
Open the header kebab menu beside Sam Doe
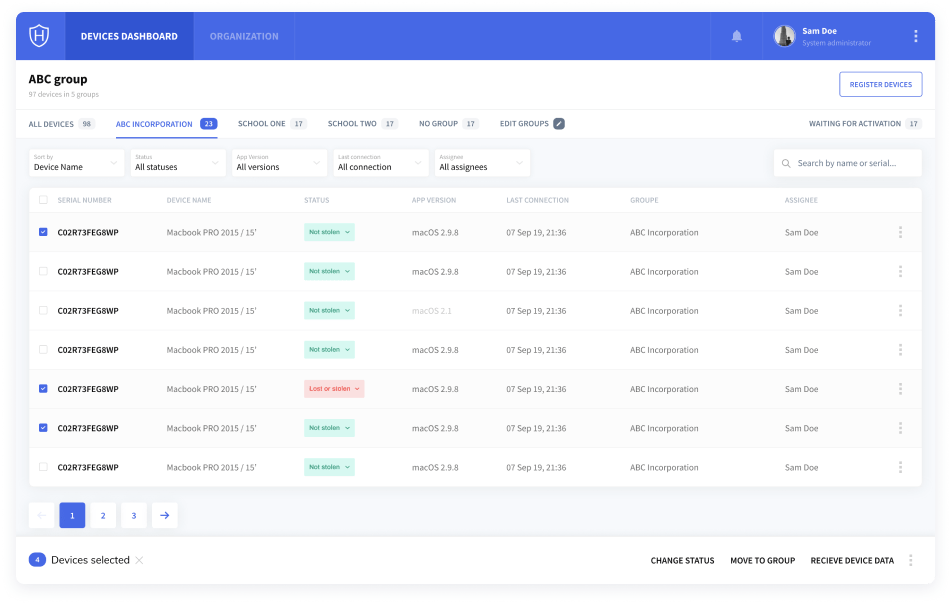coord(916,36)
